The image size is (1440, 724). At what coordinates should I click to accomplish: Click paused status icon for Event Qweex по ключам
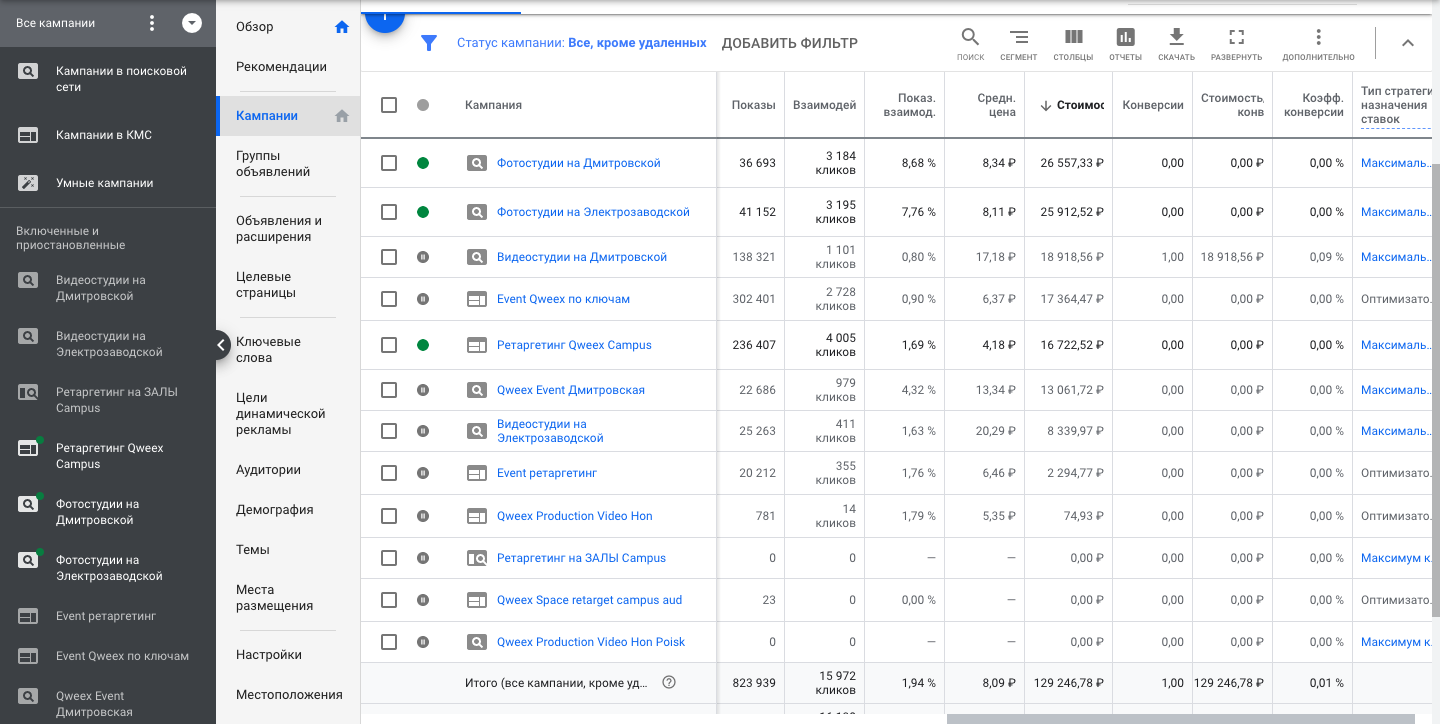tap(423, 299)
